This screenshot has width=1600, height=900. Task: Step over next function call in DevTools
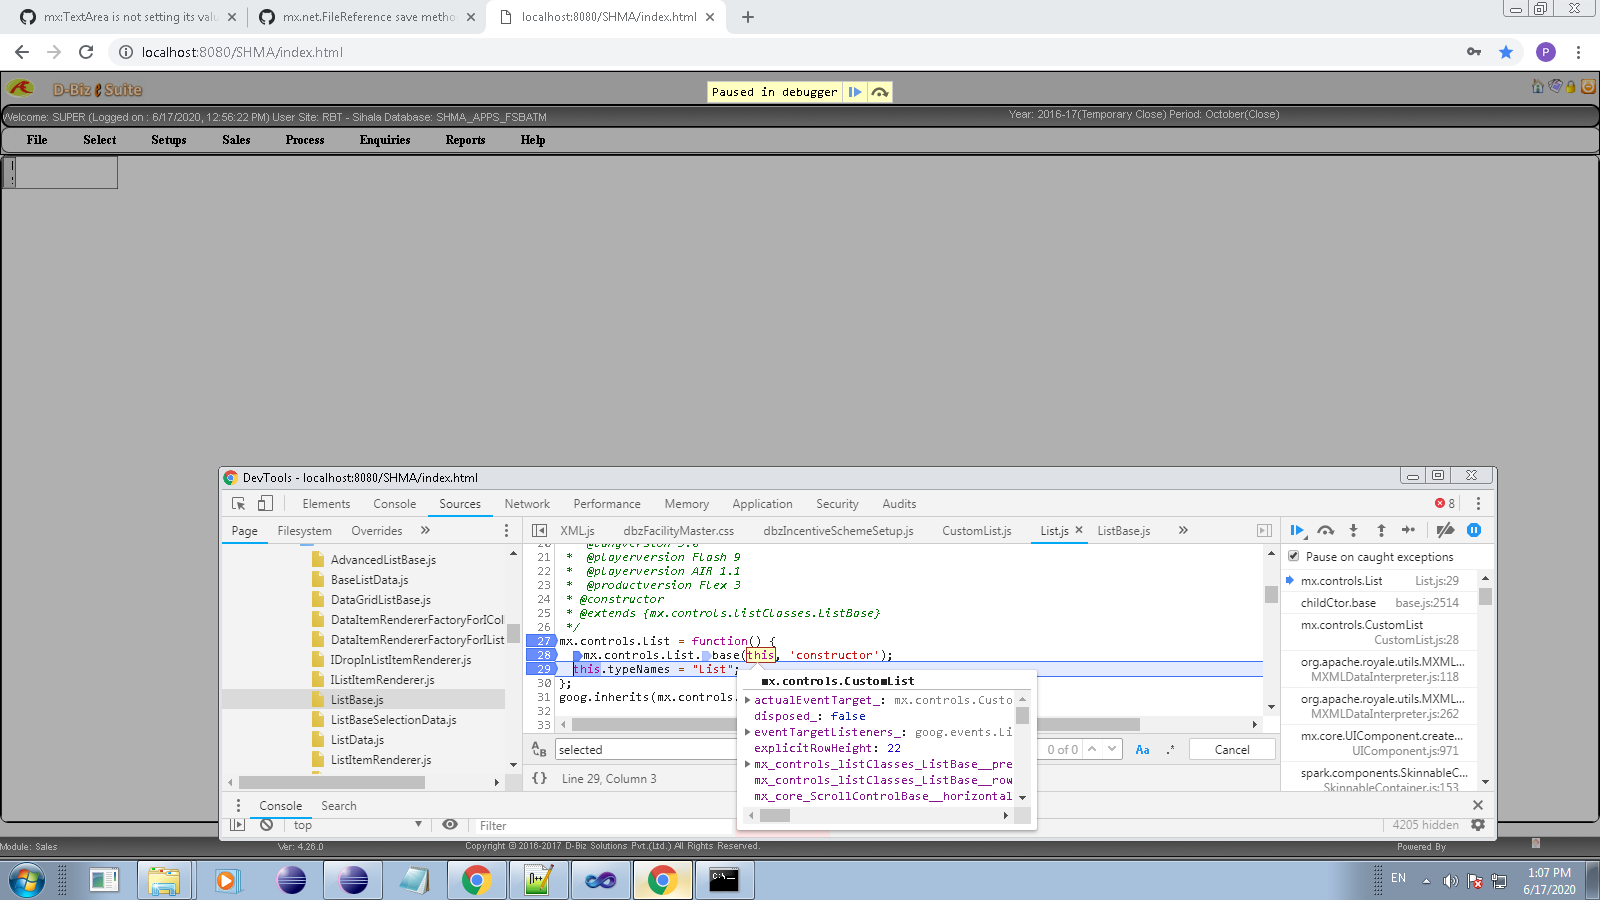[1325, 531]
